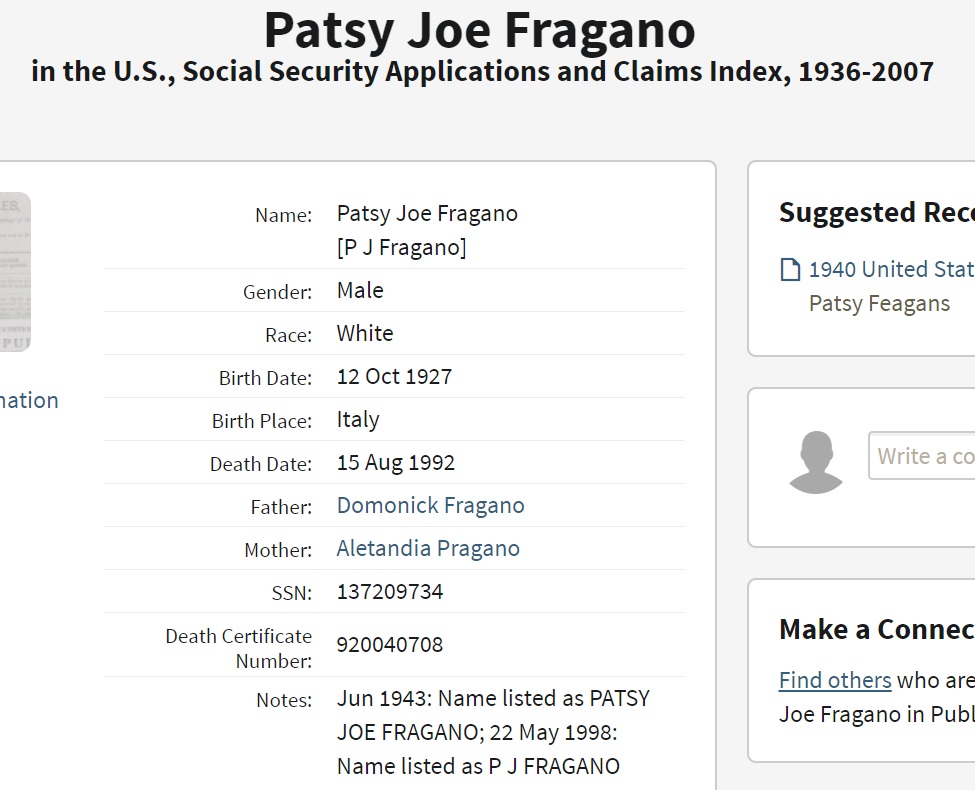Open the 1940 United States suggested record

click(890, 269)
